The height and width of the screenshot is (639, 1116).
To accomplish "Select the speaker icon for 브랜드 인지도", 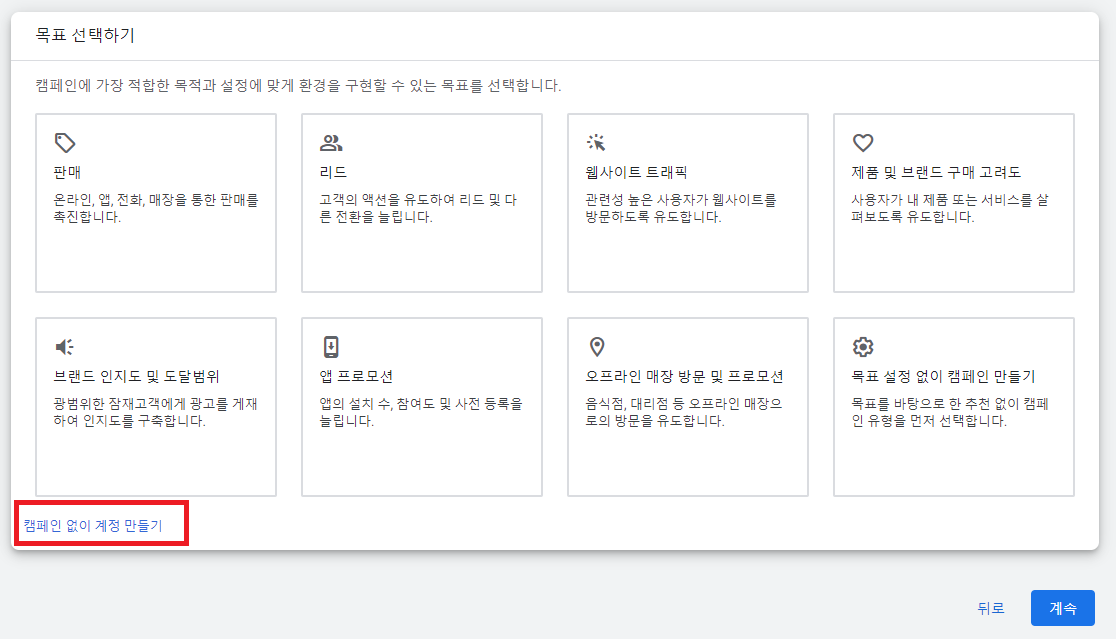I will coord(65,346).
